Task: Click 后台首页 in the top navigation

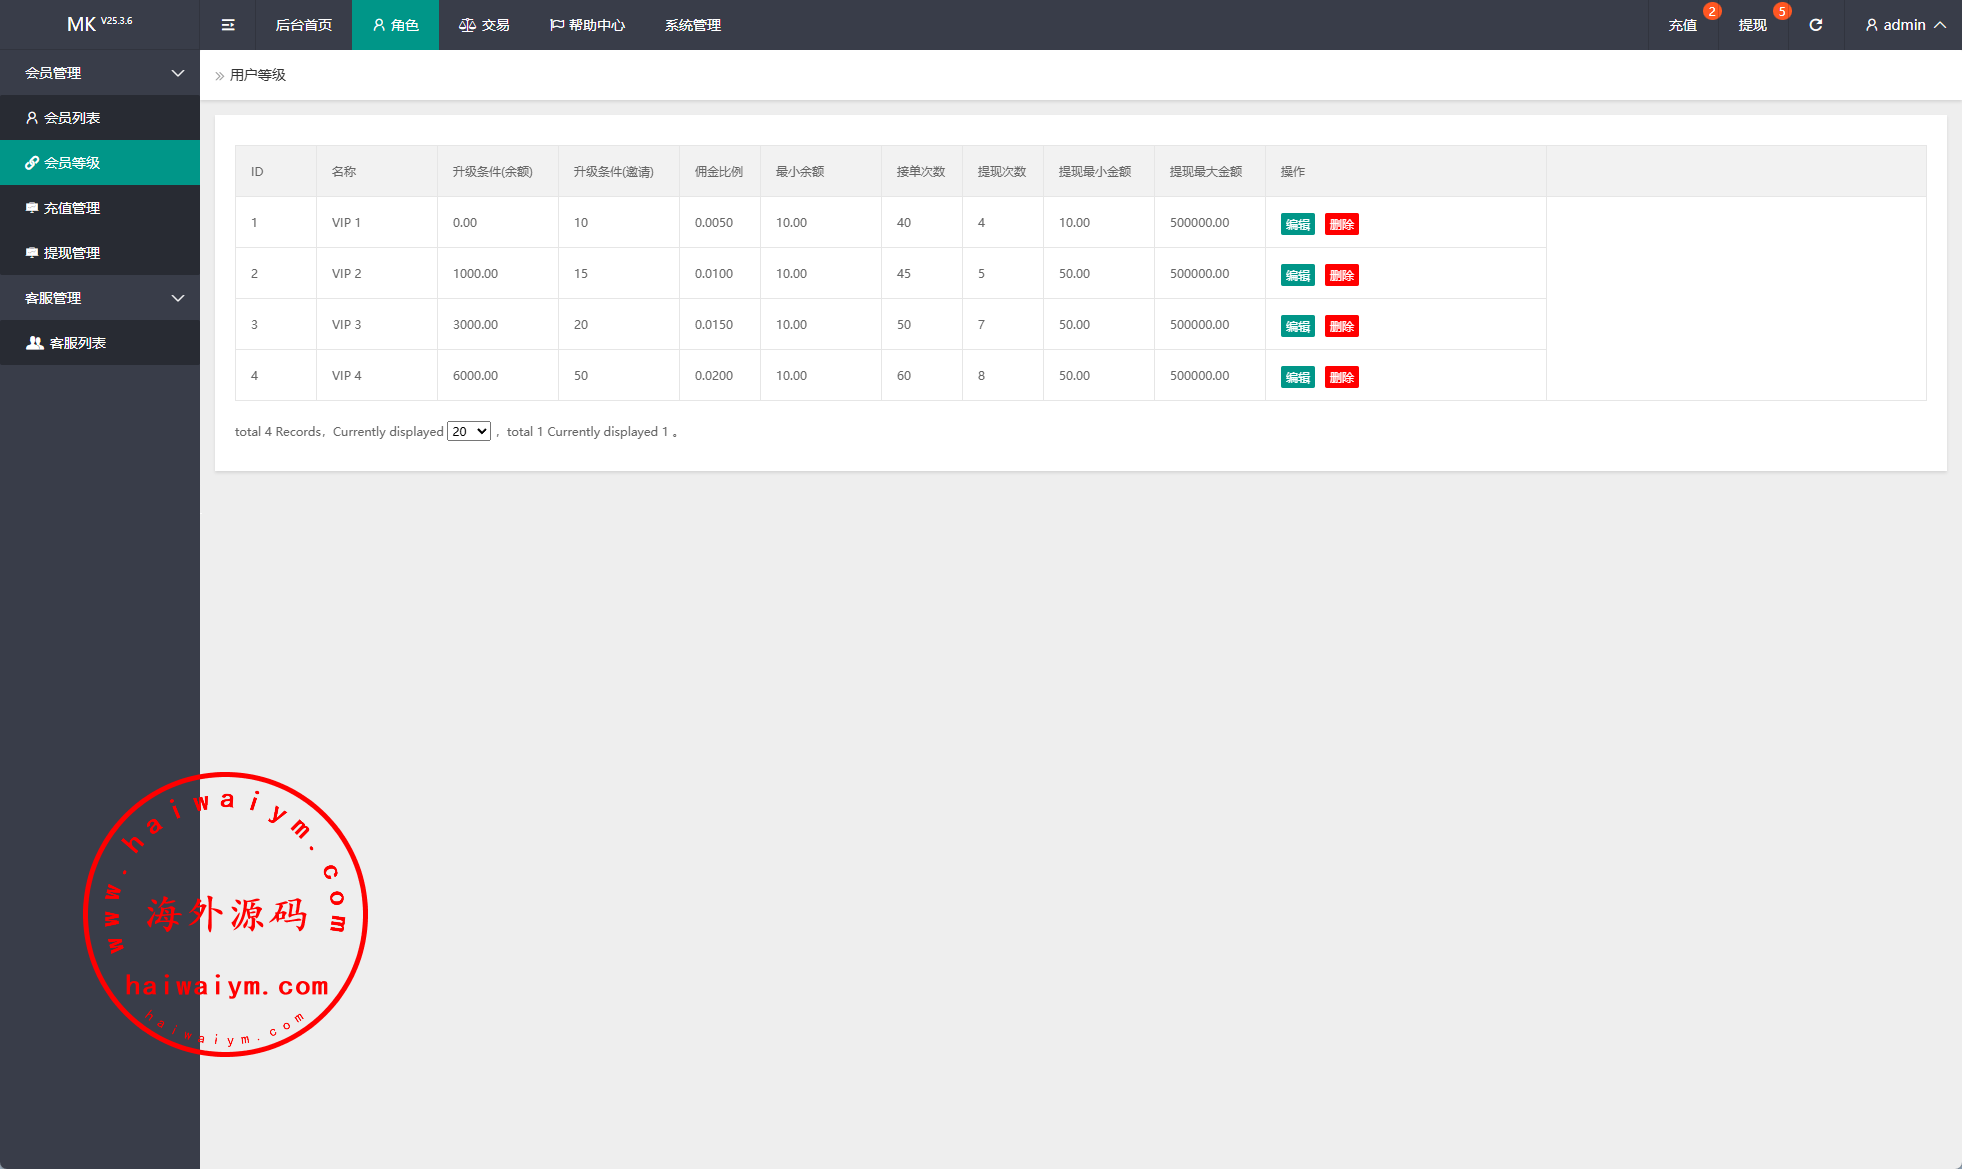Action: click(304, 25)
